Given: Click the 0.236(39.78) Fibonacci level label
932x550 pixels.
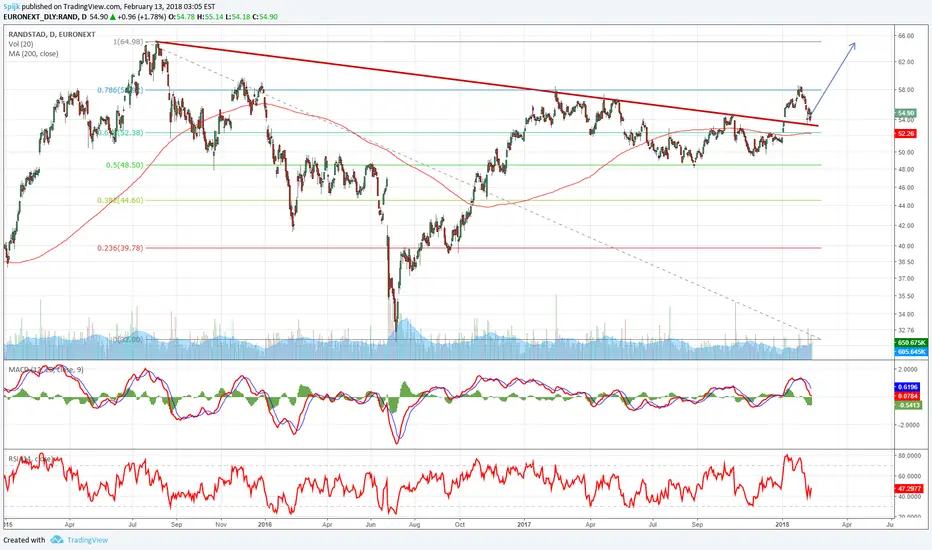Looking at the screenshot, I should point(121,248).
